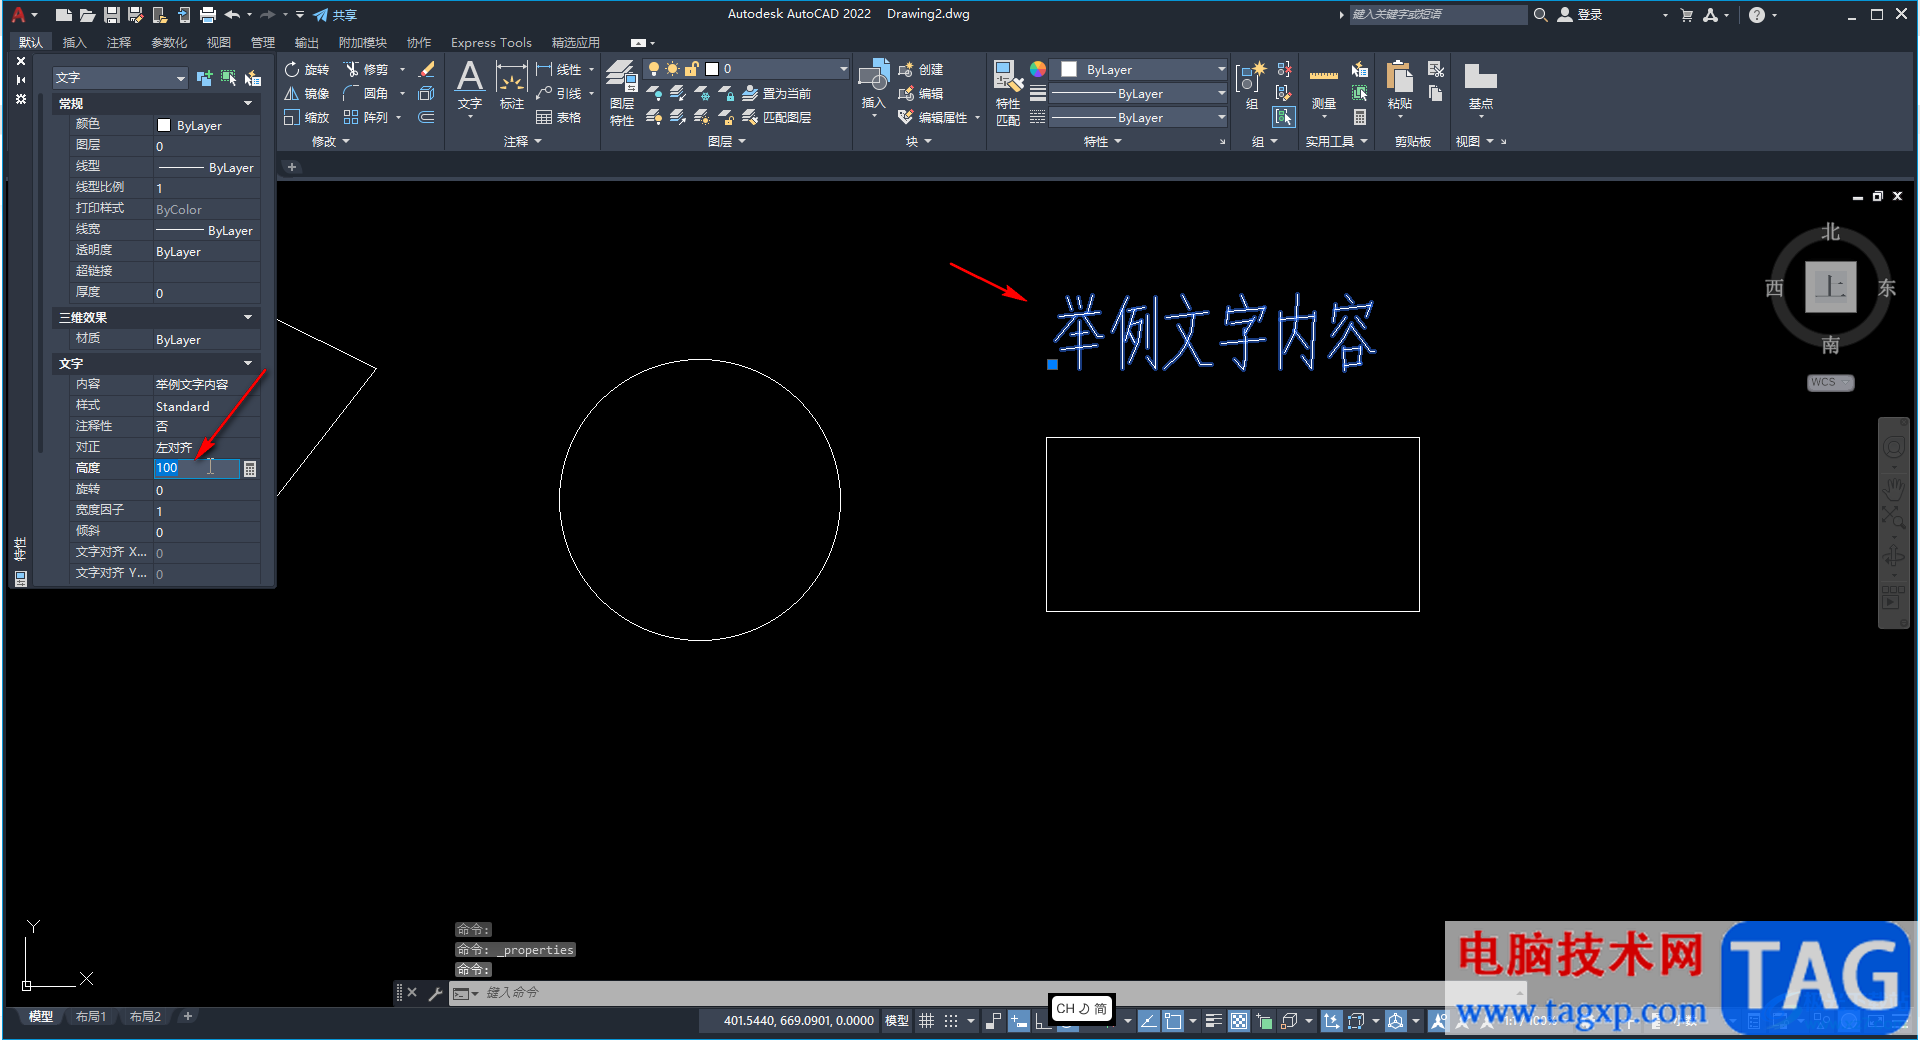Image resolution: width=1920 pixels, height=1040 pixels.
Task: Click the 模型 button in status bar
Action: [897, 1021]
